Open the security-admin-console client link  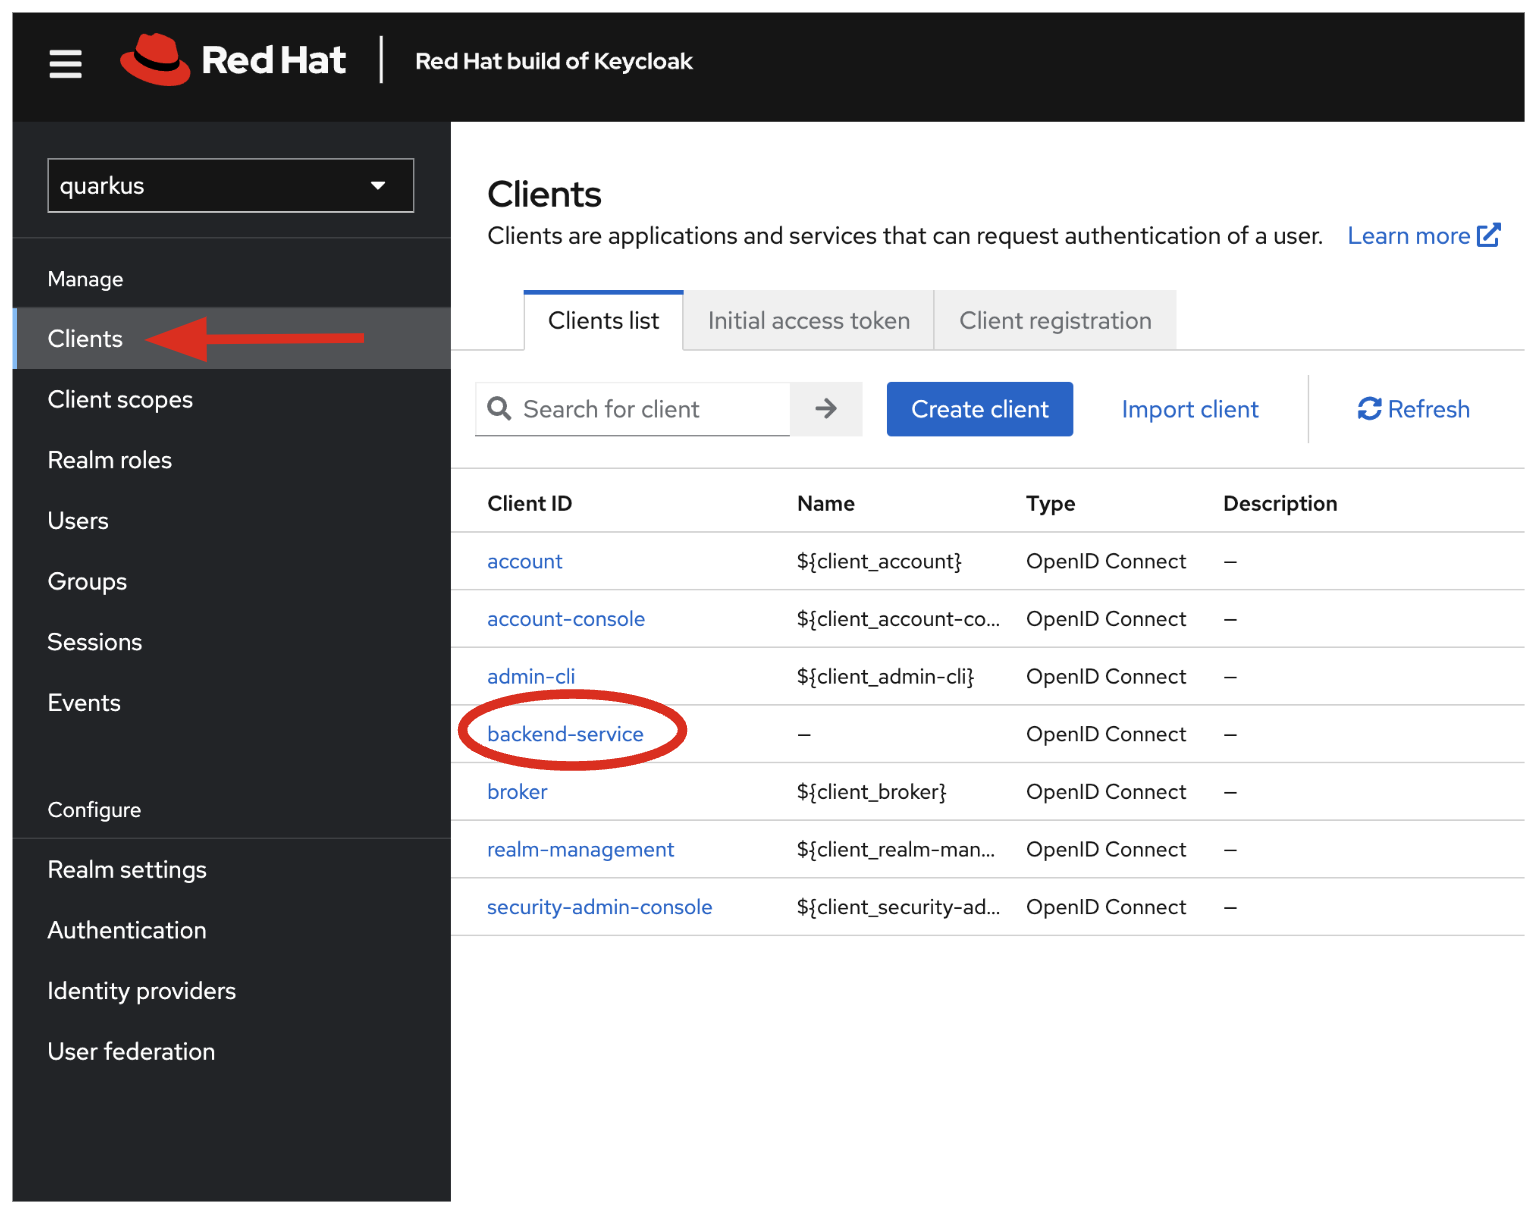pos(599,907)
